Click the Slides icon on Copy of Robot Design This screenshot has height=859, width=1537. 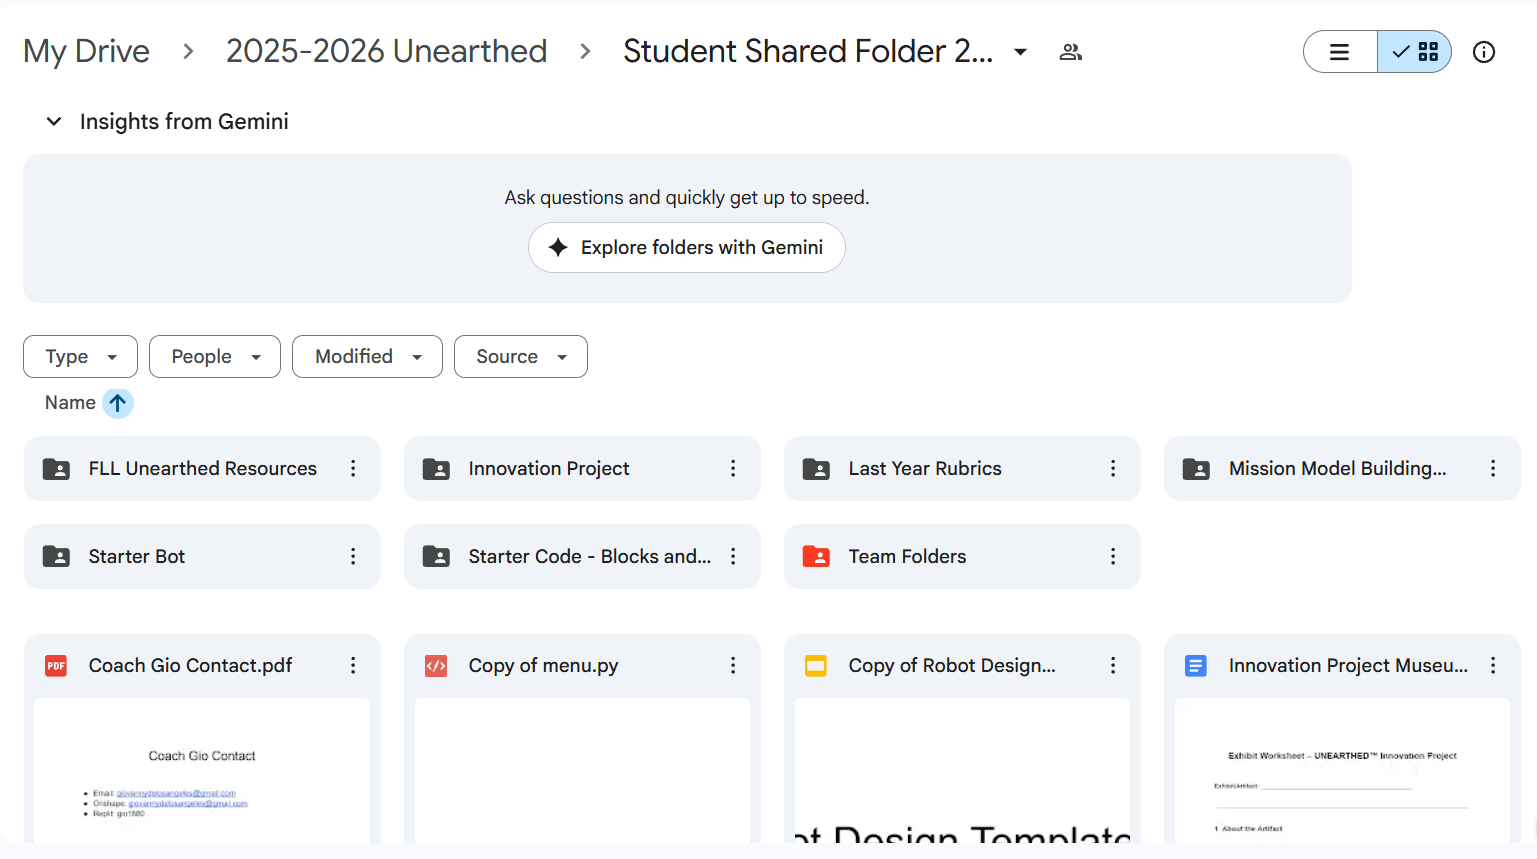[x=816, y=665]
